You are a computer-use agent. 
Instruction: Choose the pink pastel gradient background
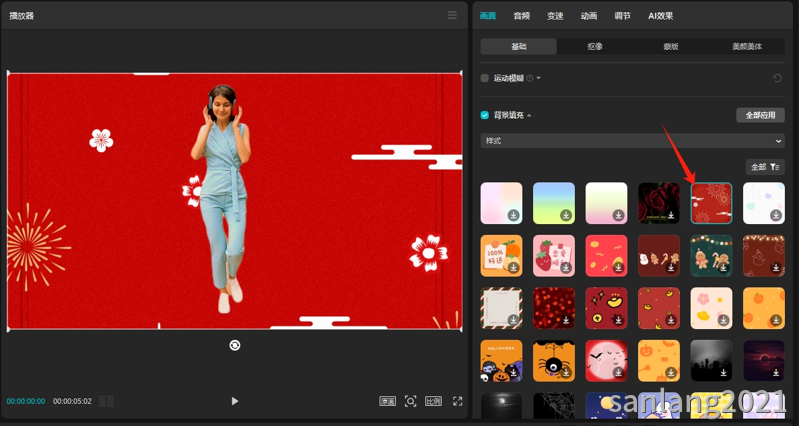(501, 203)
